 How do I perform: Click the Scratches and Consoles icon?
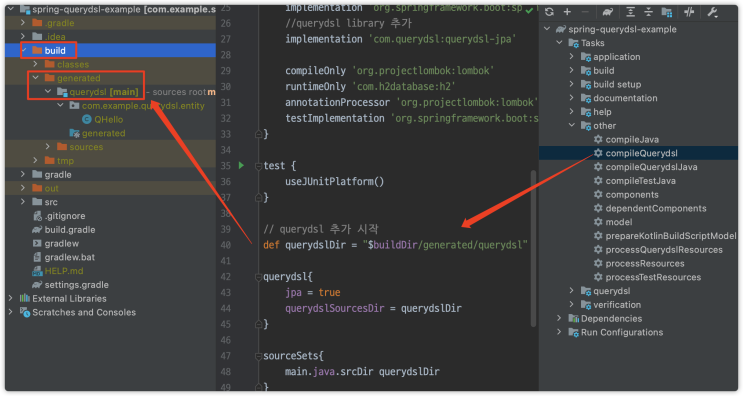click(x=25, y=312)
